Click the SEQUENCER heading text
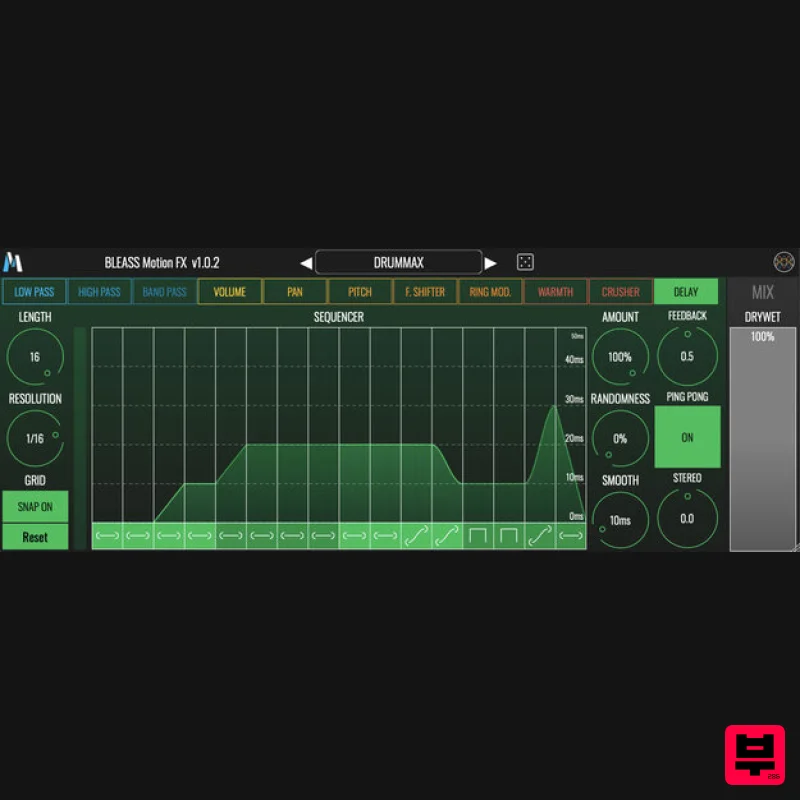 click(339, 317)
